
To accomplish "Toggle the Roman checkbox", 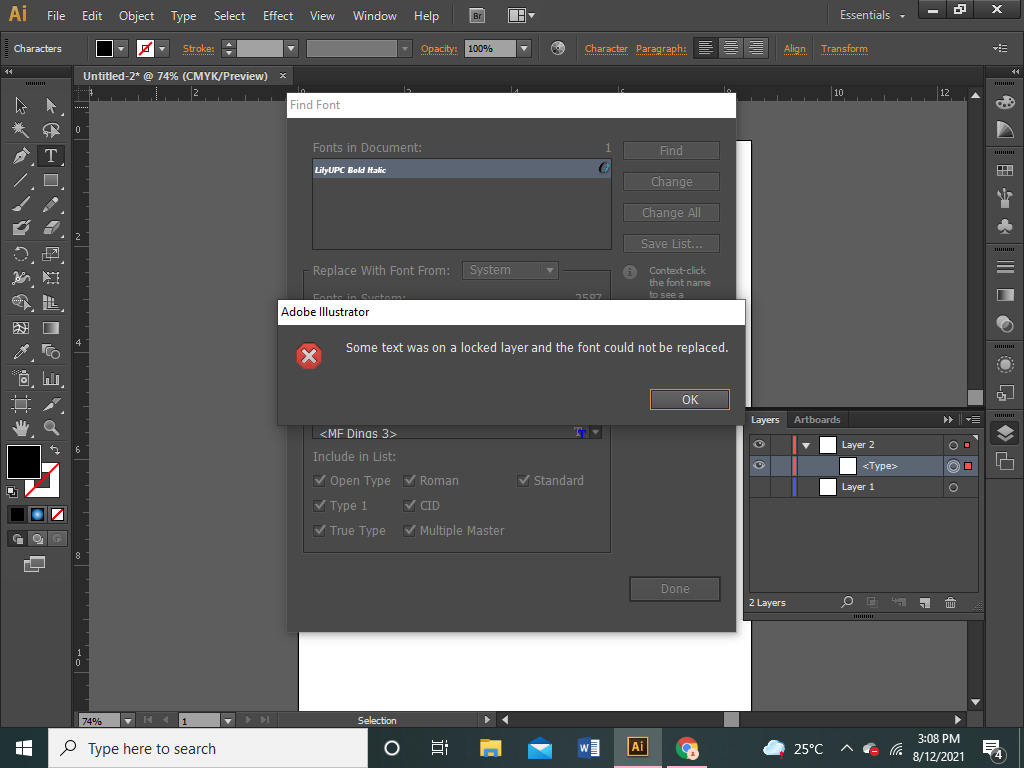I will (x=409, y=481).
